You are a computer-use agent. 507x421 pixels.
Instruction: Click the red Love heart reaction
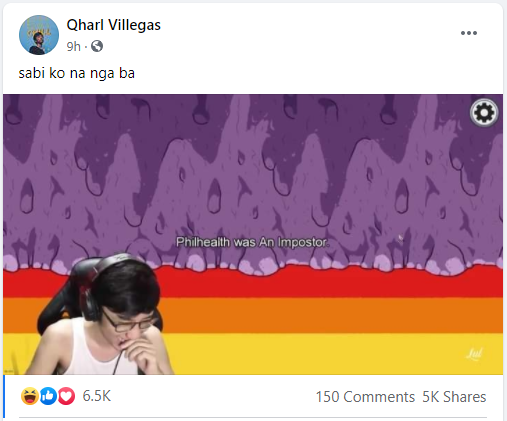coord(66,396)
